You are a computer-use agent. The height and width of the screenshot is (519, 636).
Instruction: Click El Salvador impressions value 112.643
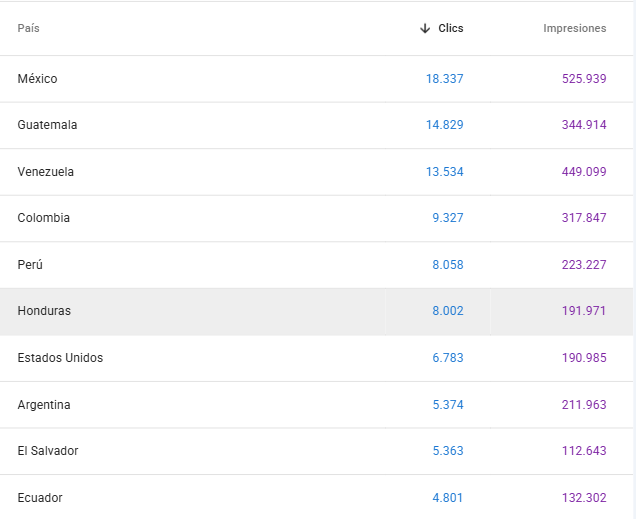(x=584, y=451)
